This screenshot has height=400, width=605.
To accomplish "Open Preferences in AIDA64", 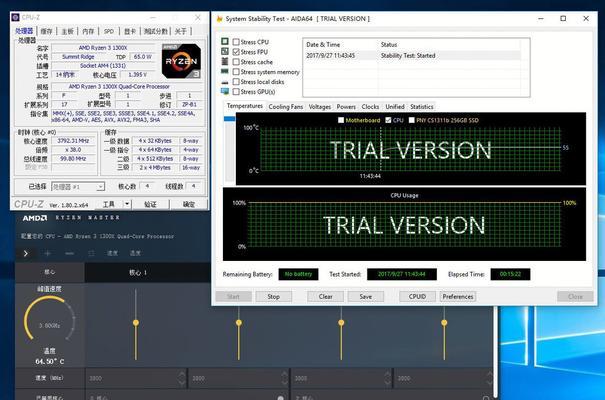I will 458,297.
